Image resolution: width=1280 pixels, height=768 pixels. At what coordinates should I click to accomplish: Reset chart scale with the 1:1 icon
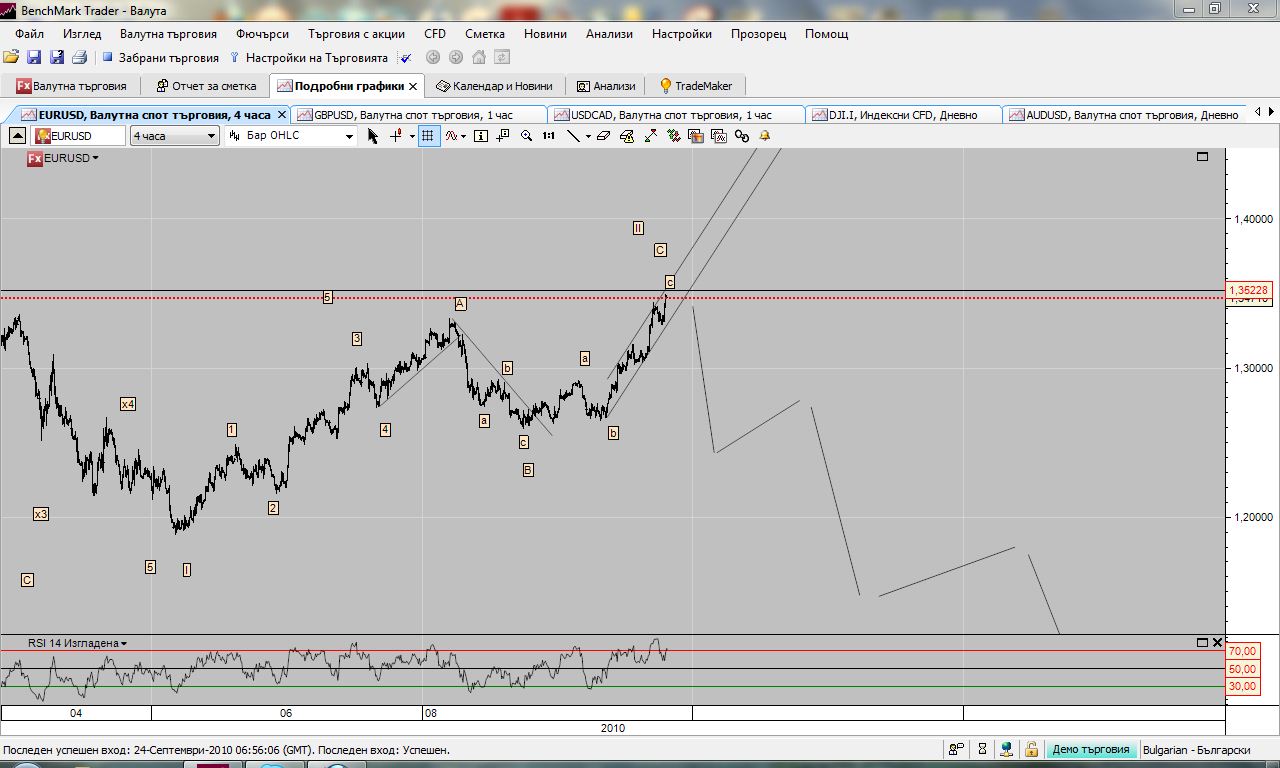[549, 136]
